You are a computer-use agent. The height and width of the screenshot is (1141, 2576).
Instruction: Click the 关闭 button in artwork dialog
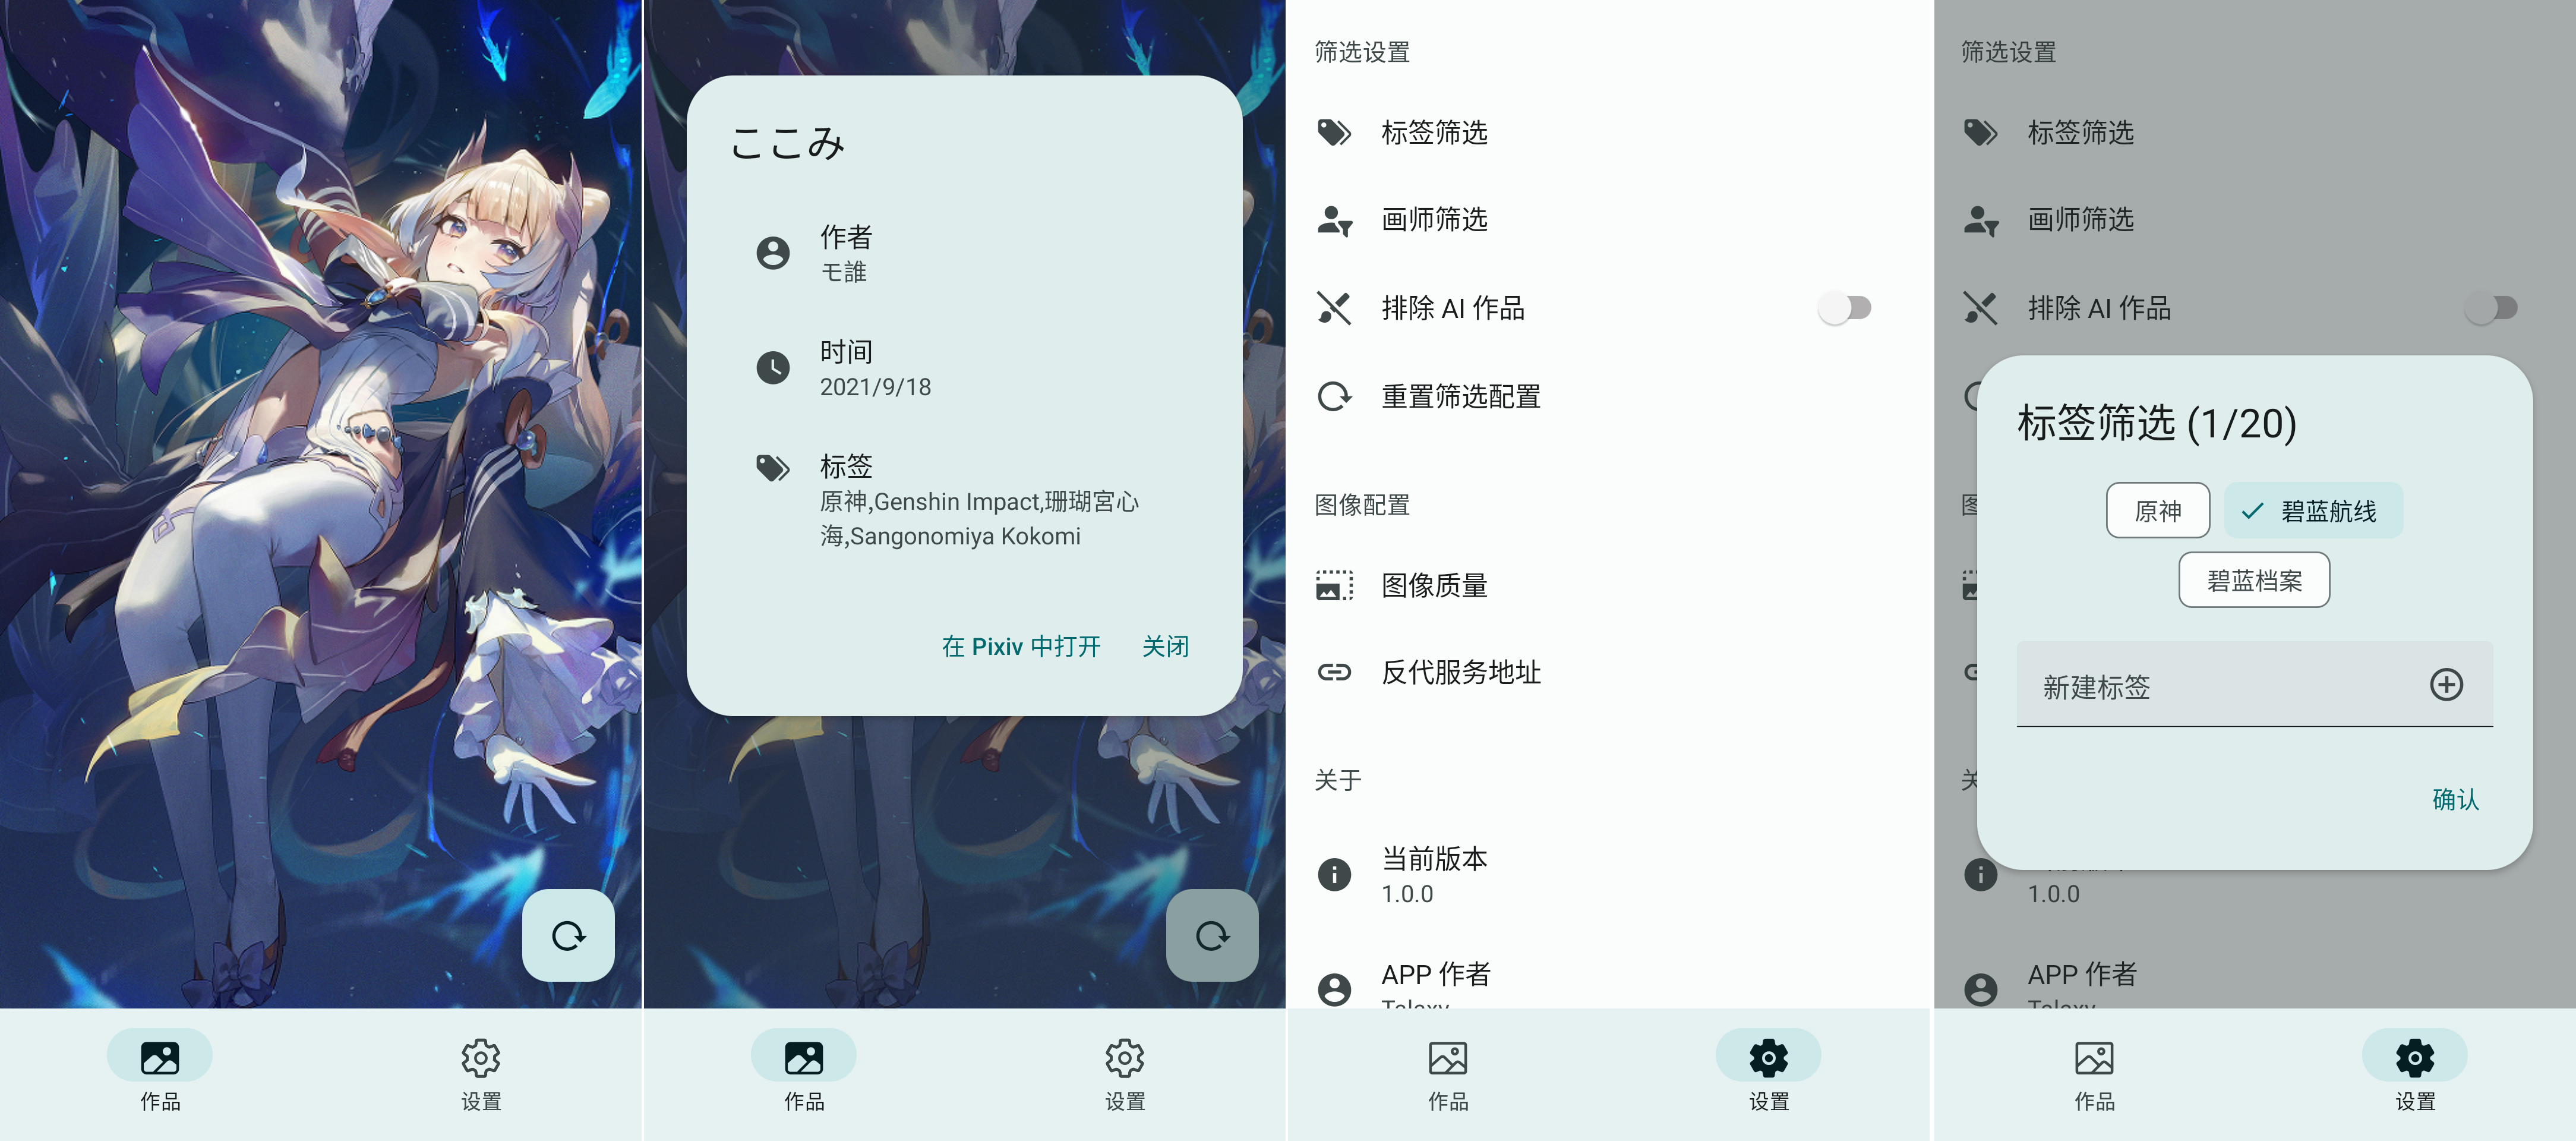[1166, 647]
